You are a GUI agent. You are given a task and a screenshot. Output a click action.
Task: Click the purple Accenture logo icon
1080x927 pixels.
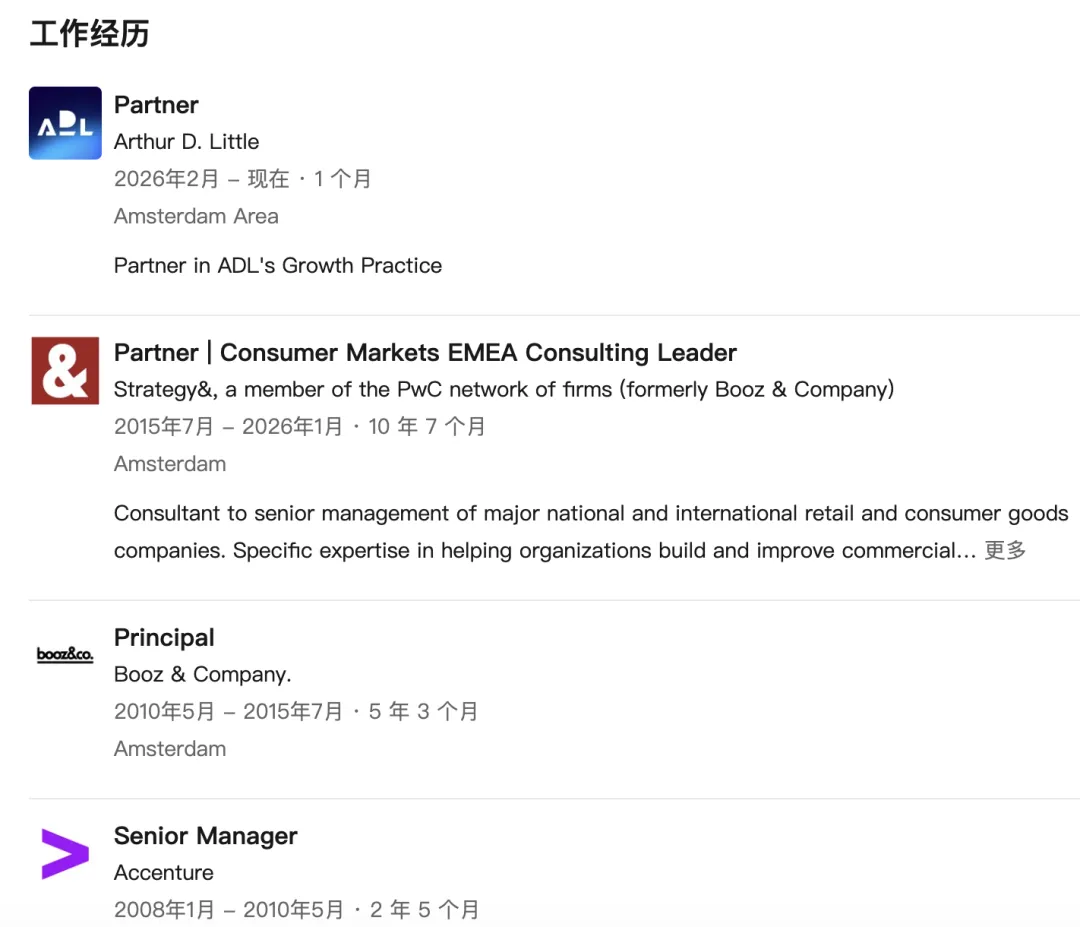point(65,854)
